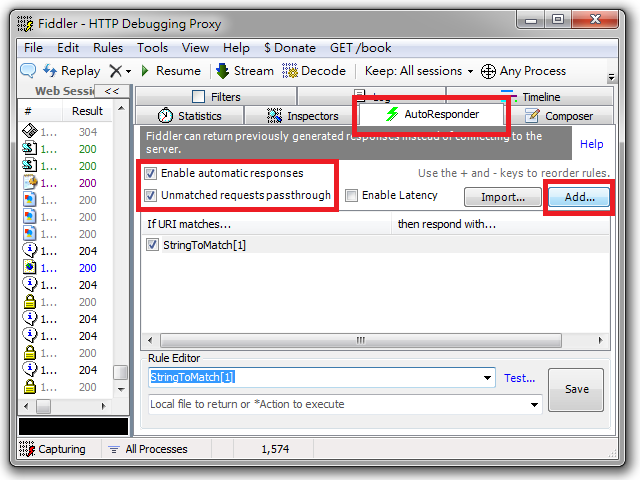
Task: Select the AutoResponder tab
Action: pyautogui.click(x=432, y=114)
